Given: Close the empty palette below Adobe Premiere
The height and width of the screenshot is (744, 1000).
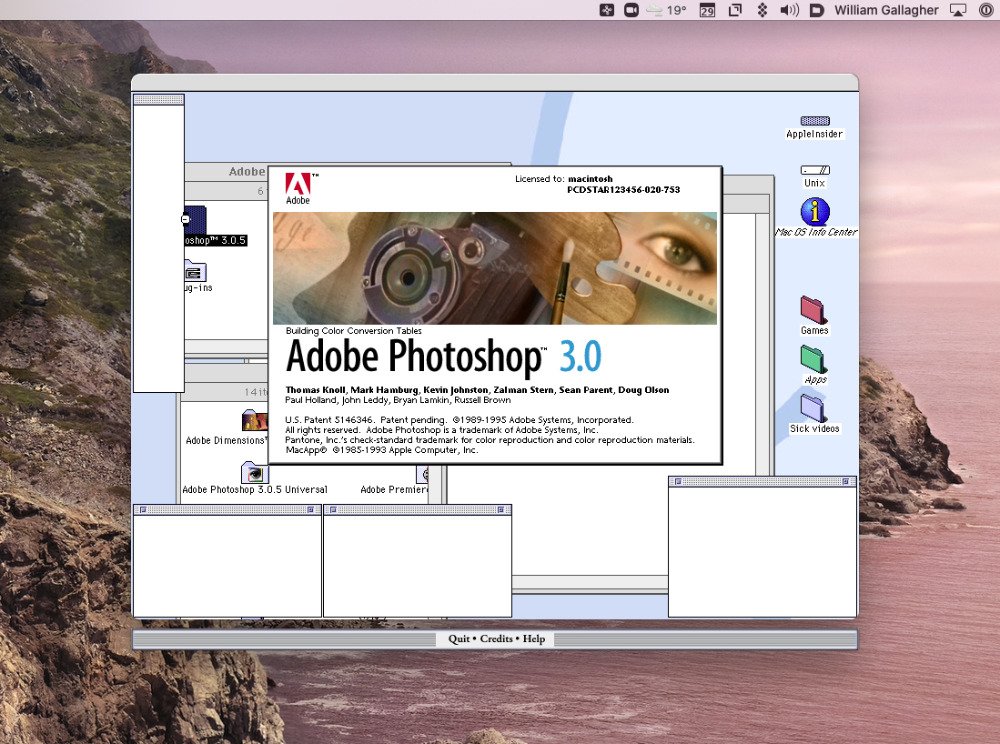Looking at the screenshot, I should (x=333, y=509).
